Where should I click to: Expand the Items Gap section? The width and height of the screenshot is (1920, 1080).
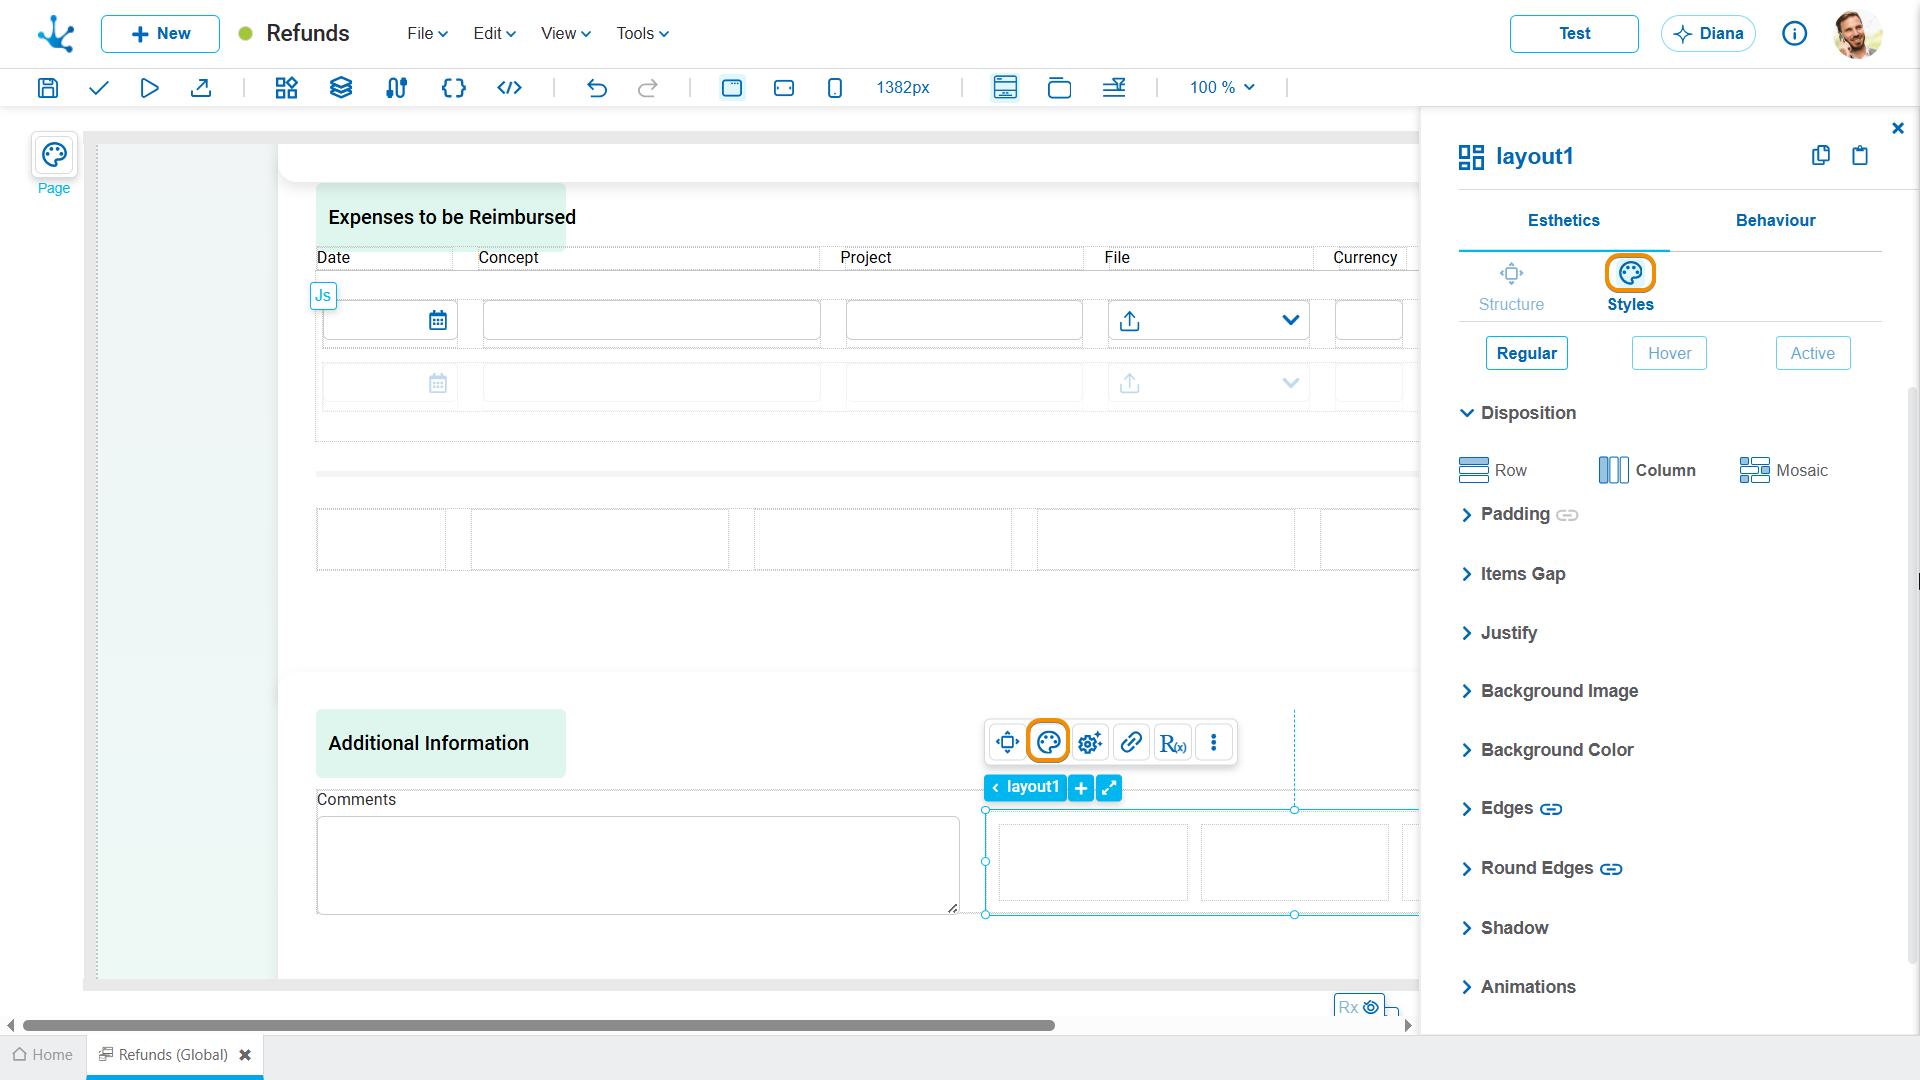[x=1513, y=574]
